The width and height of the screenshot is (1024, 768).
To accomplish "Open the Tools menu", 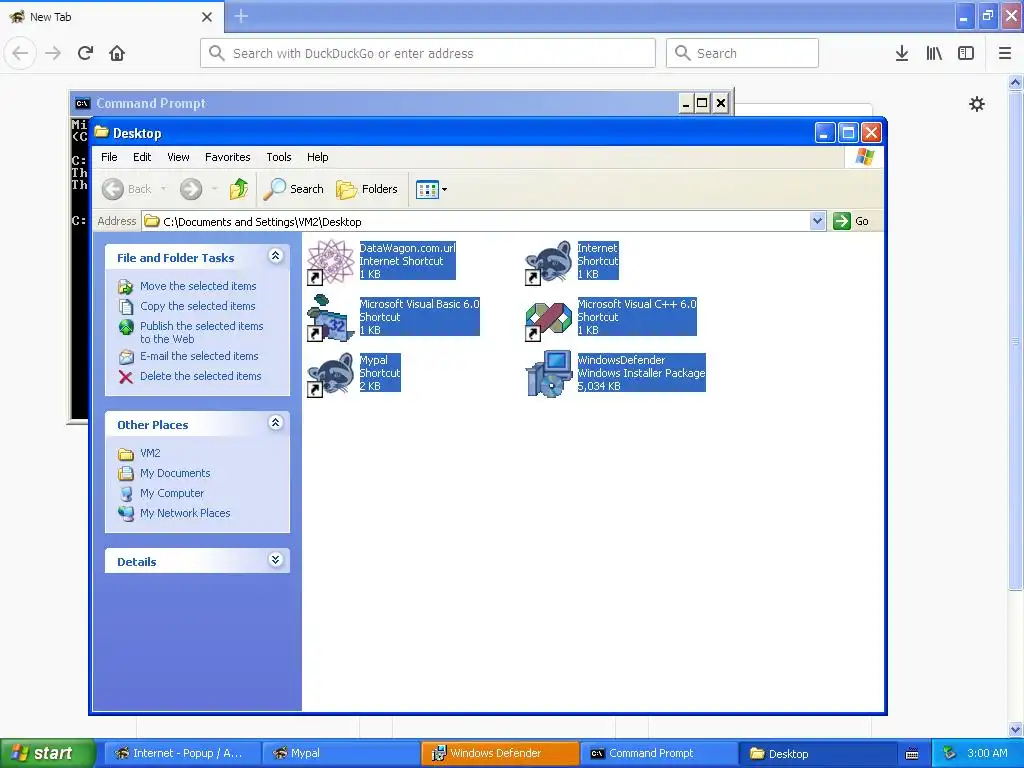I will [x=279, y=157].
